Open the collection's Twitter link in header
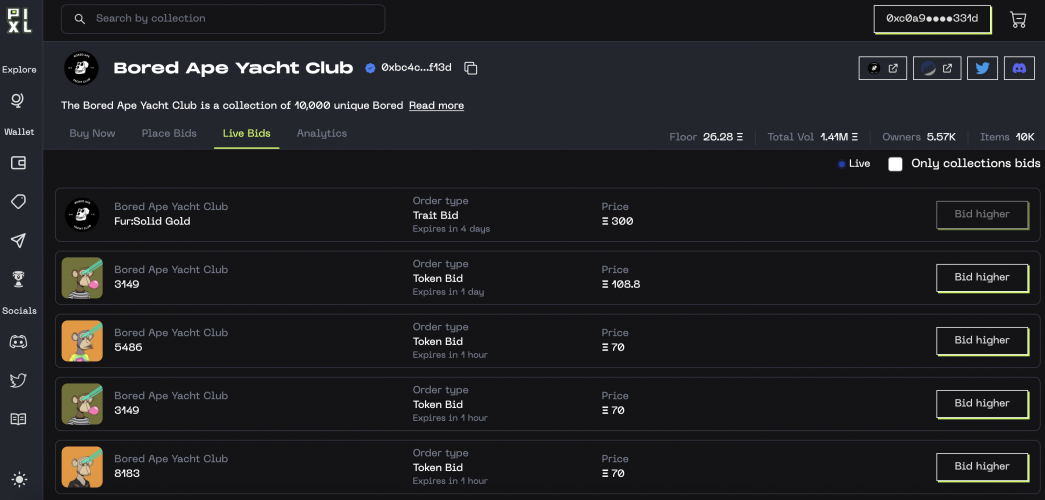This screenshot has height=500, width=1045. tap(982, 68)
